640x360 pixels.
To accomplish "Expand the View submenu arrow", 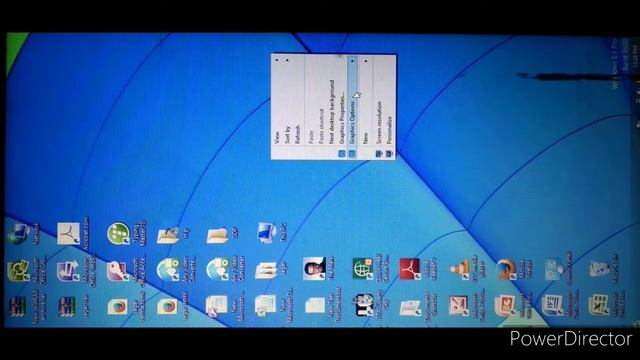I will pyautogui.click(x=277, y=60).
